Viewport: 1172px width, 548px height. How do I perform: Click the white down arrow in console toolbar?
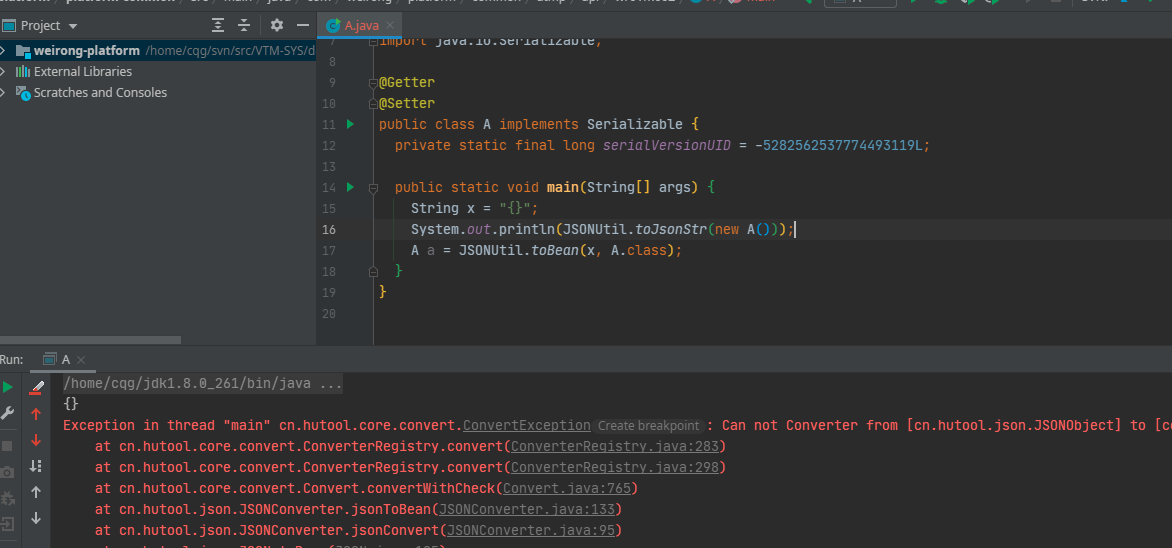[36, 518]
